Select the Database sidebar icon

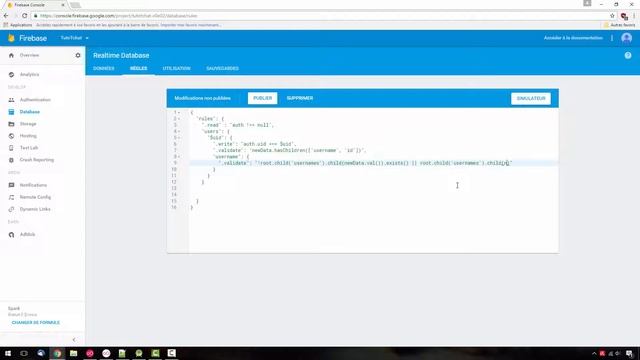[11, 112]
